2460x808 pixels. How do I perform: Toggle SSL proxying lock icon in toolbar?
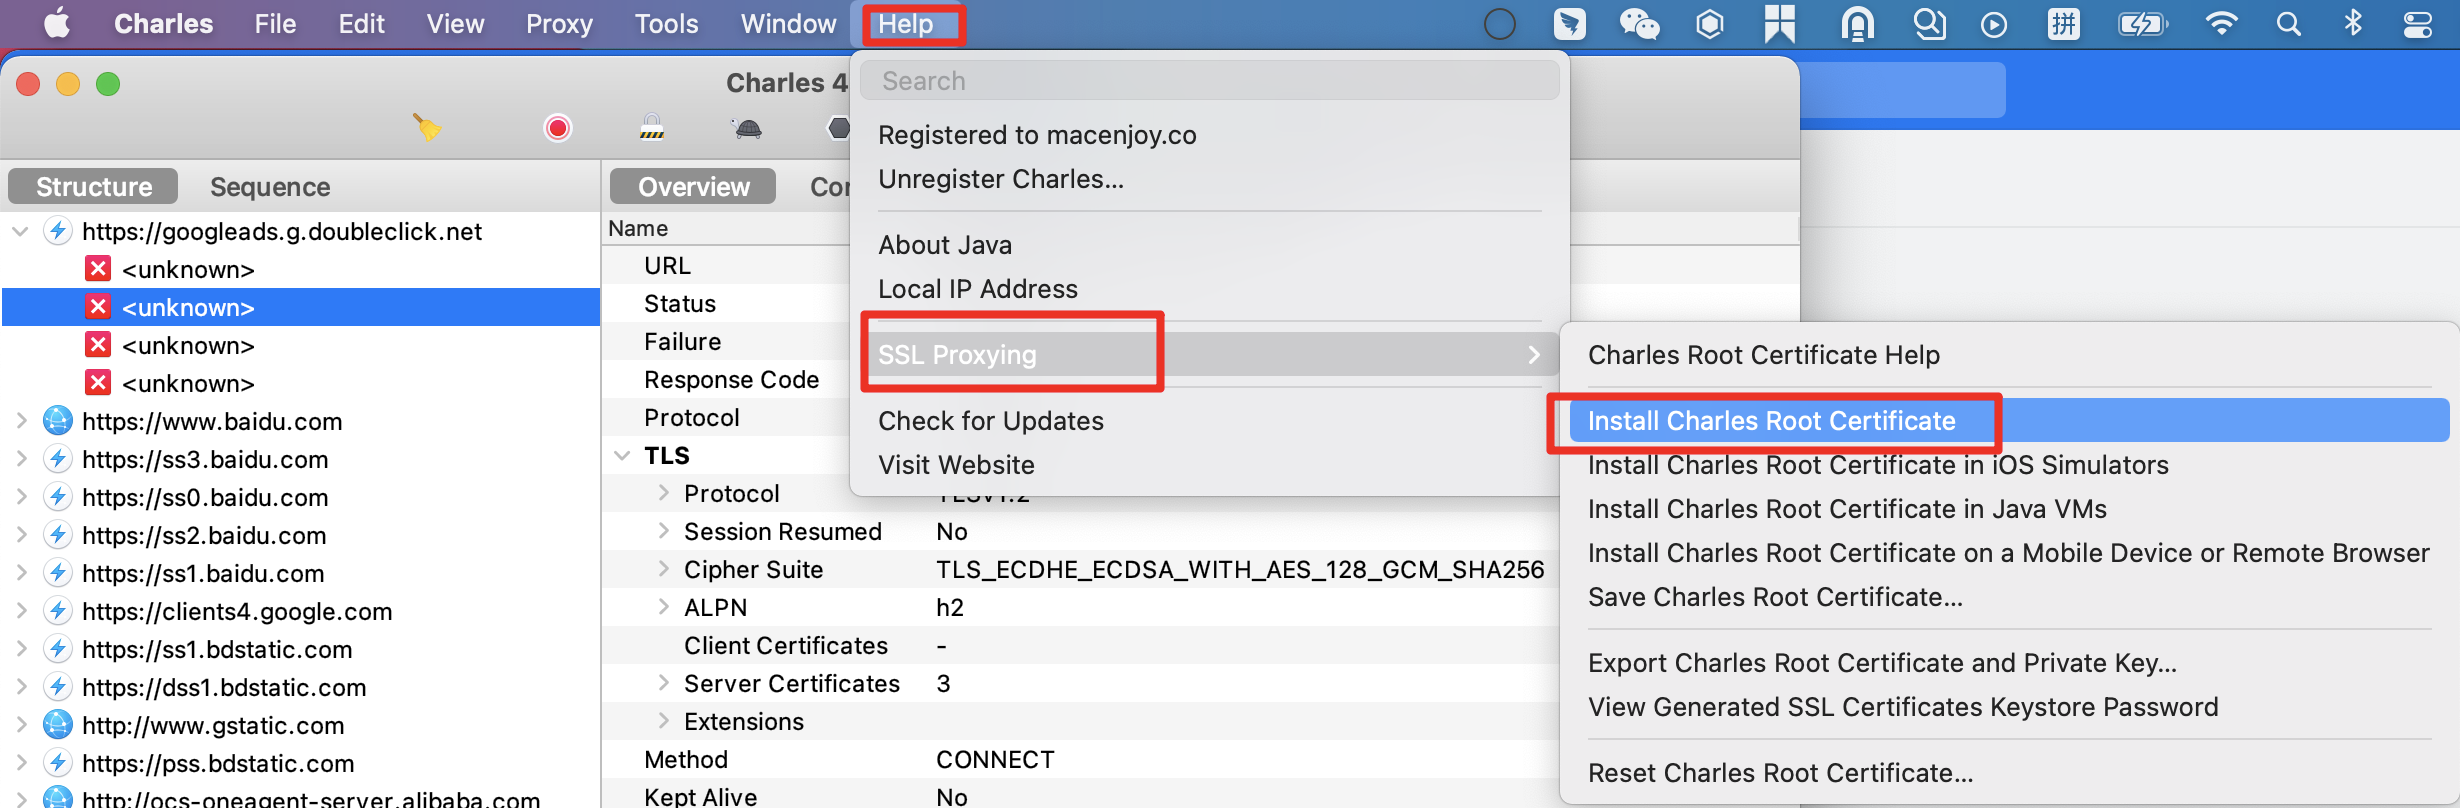pyautogui.click(x=652, y=127)
